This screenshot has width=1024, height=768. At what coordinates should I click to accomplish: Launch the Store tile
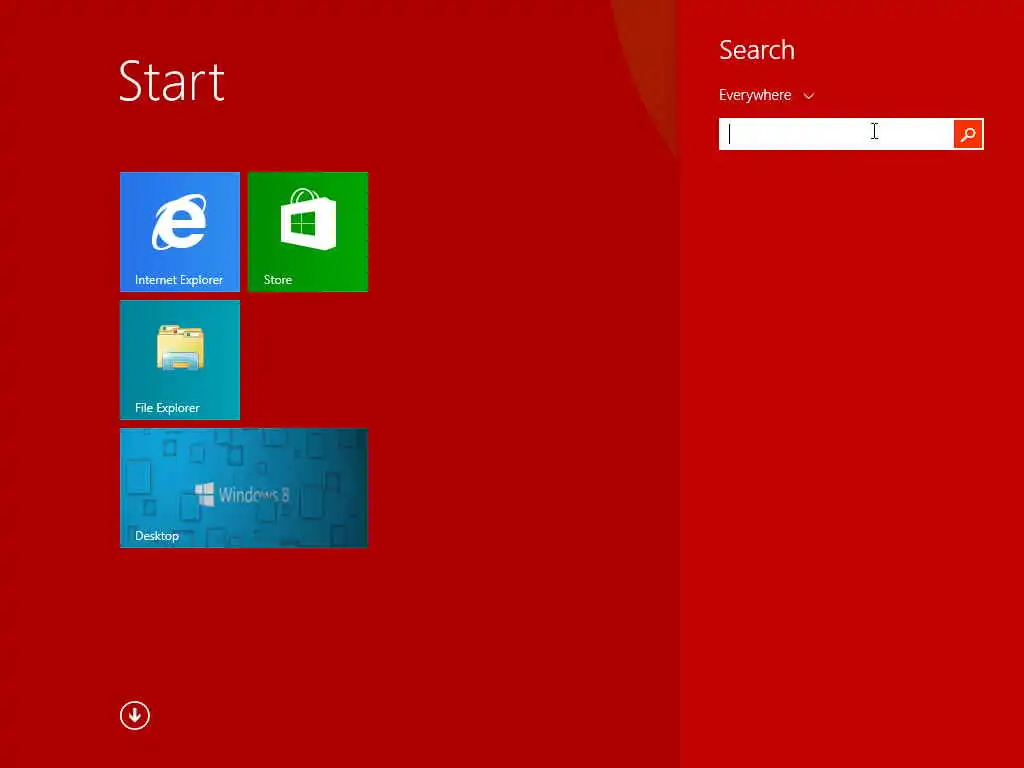pyautogui.click(x=308, y=232)
